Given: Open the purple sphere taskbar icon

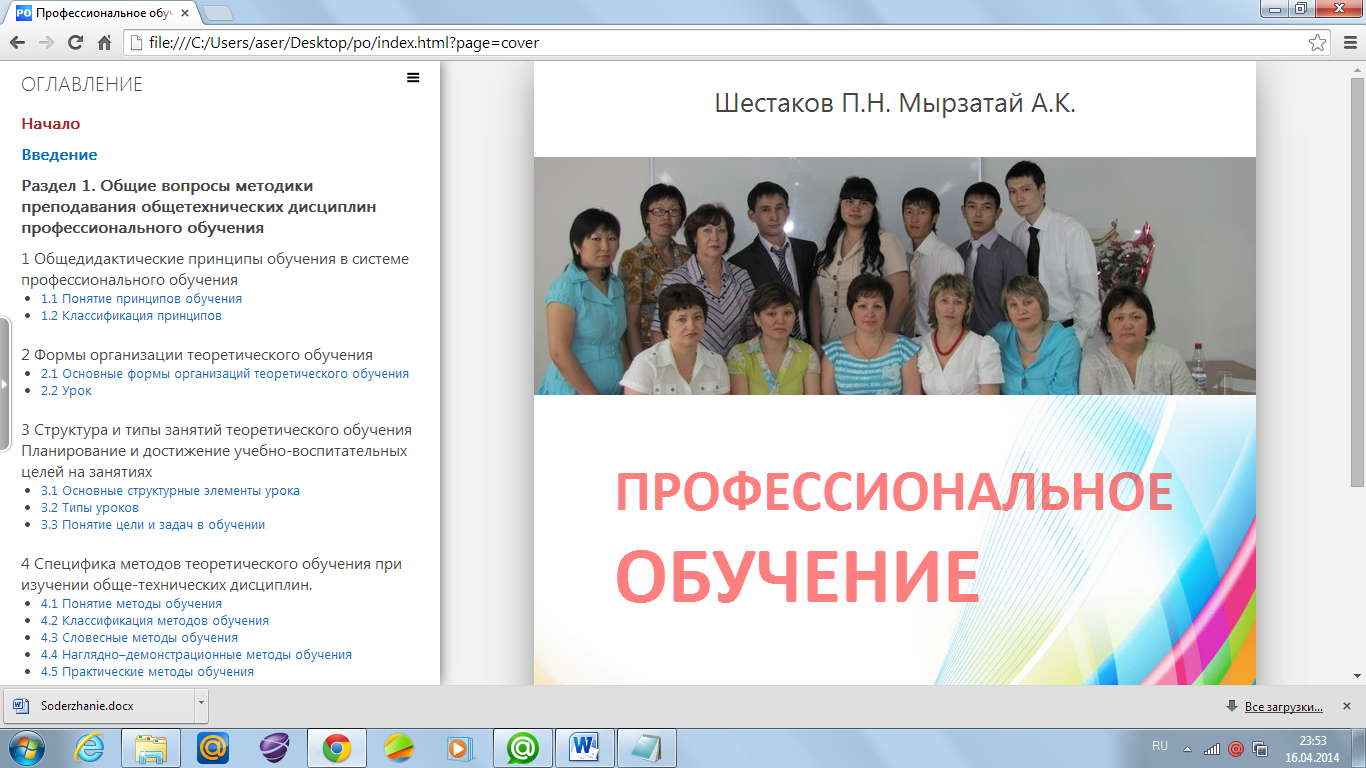Looking at the screenshot, I should (275, 747).
